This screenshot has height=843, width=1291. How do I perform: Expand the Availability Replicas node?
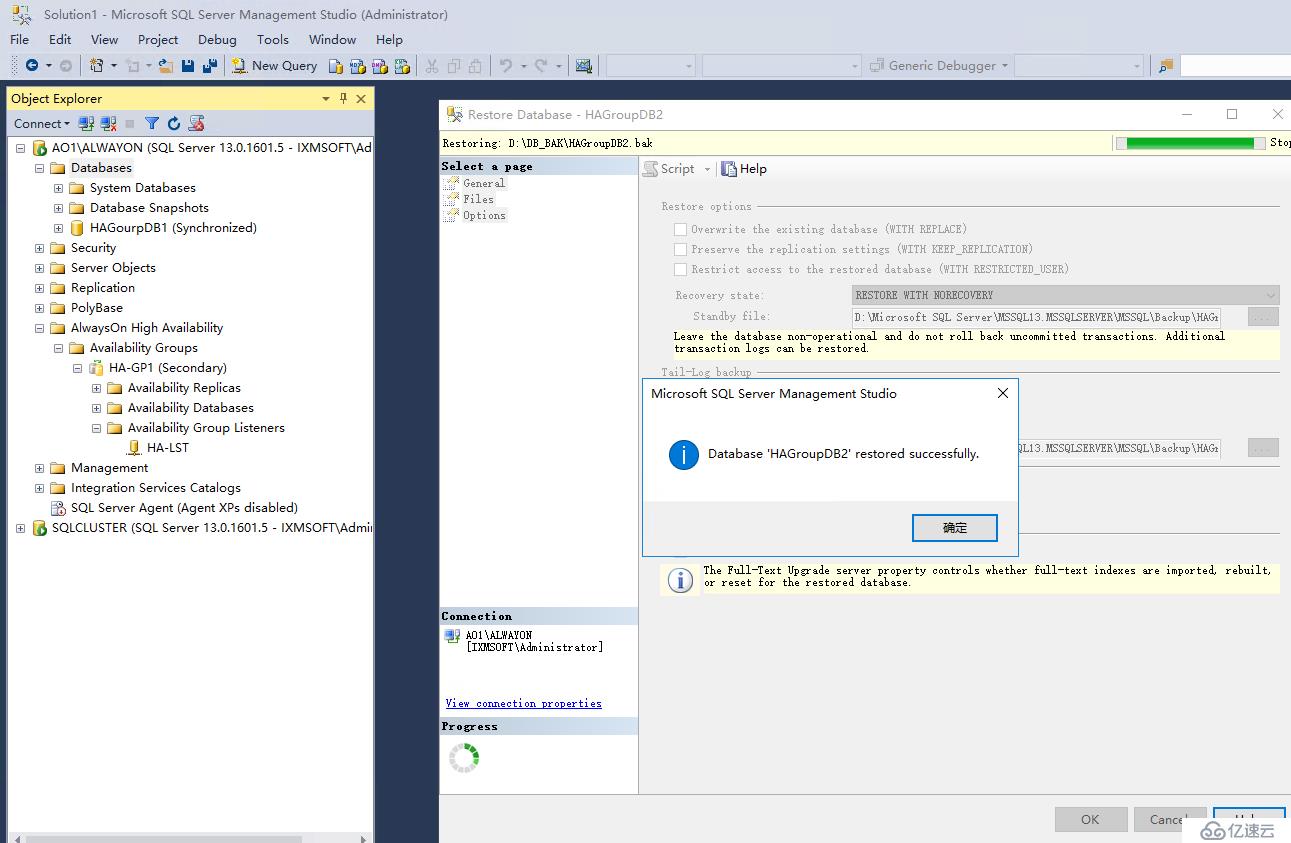tap(96, 388)
